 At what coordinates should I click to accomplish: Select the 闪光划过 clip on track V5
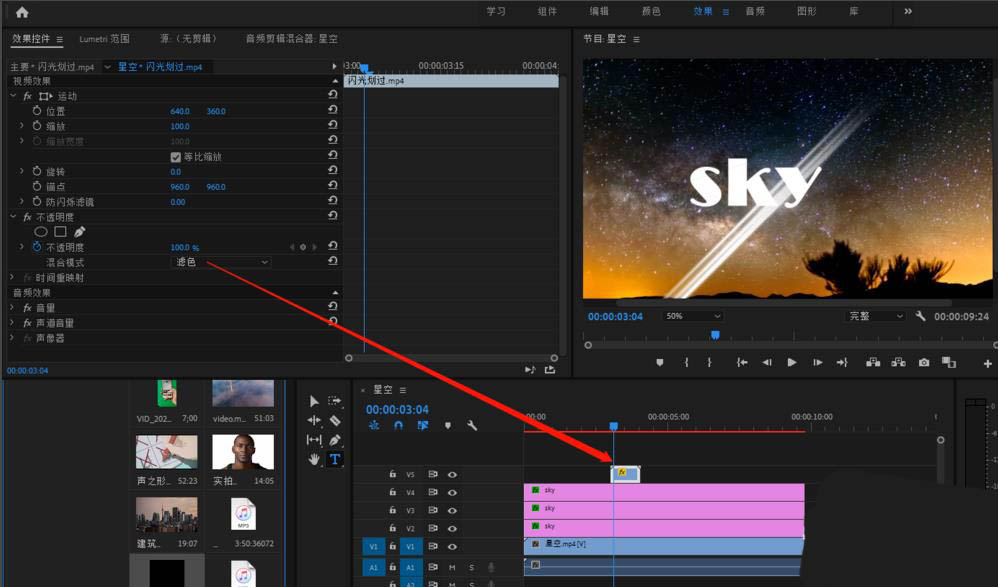tap(626, 474)
